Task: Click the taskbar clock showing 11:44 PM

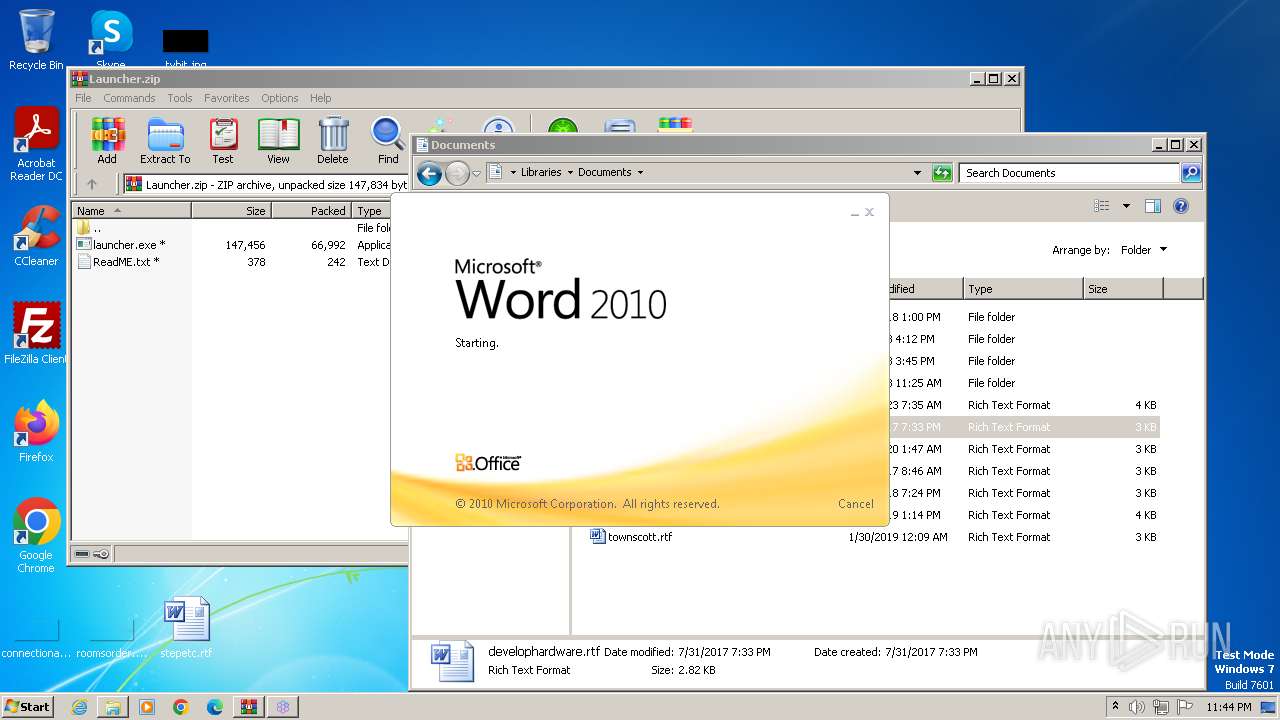Action: tap(1229, 707)
